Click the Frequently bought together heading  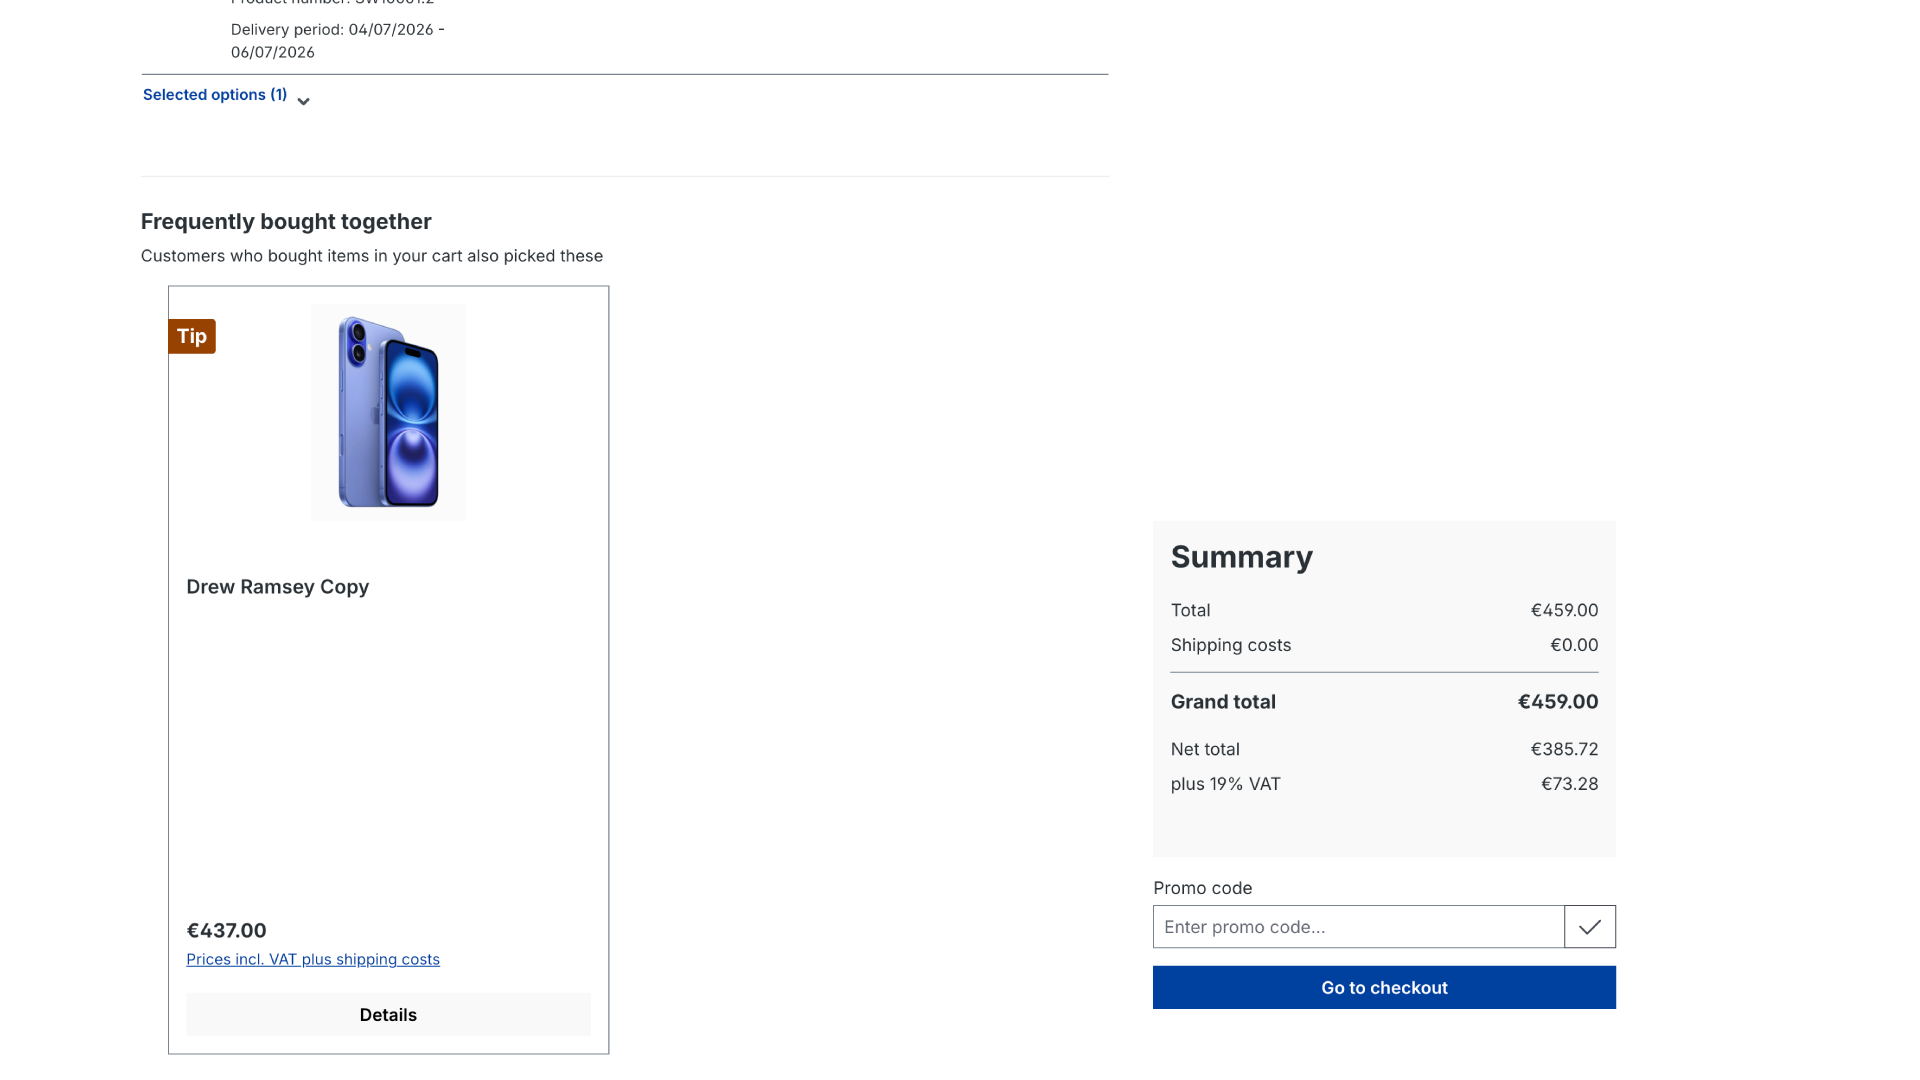(x=286, y=222)
